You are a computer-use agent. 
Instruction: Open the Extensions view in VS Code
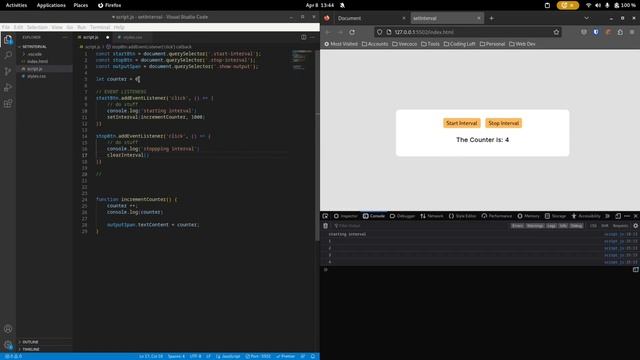click(x=8, y=103)
